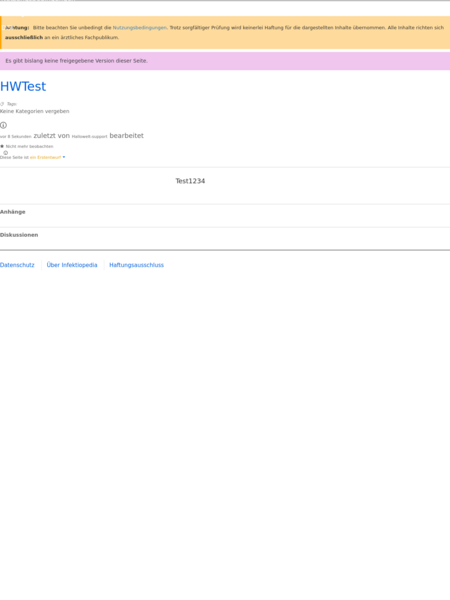Click the tags icon beside Tags label
The height and width of the screenshot is (600, 450).
pos(2,104)
